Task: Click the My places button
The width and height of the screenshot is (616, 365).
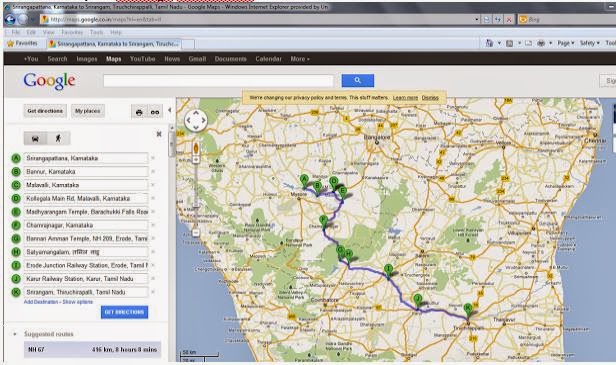Action: pyautogui.click(x=88, y=111)
